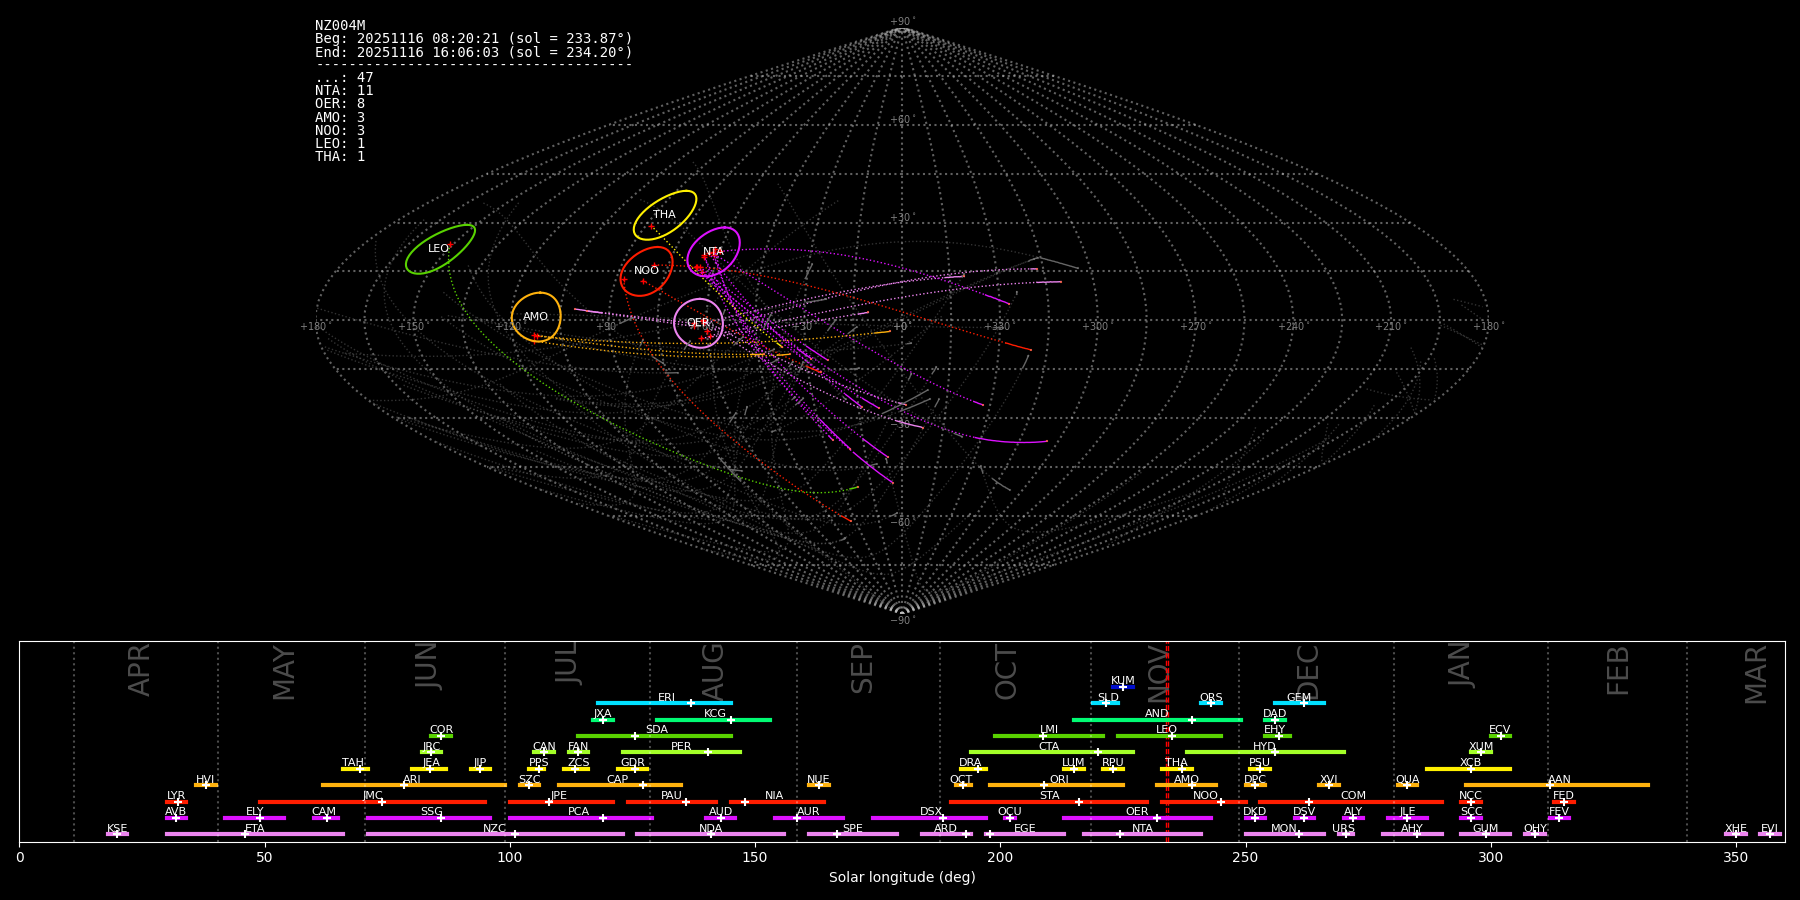Click the KUM shower label on the timeline
Image resolution: width=1800 pixels, height=900 pixels.
click(x=1123, y=681)
